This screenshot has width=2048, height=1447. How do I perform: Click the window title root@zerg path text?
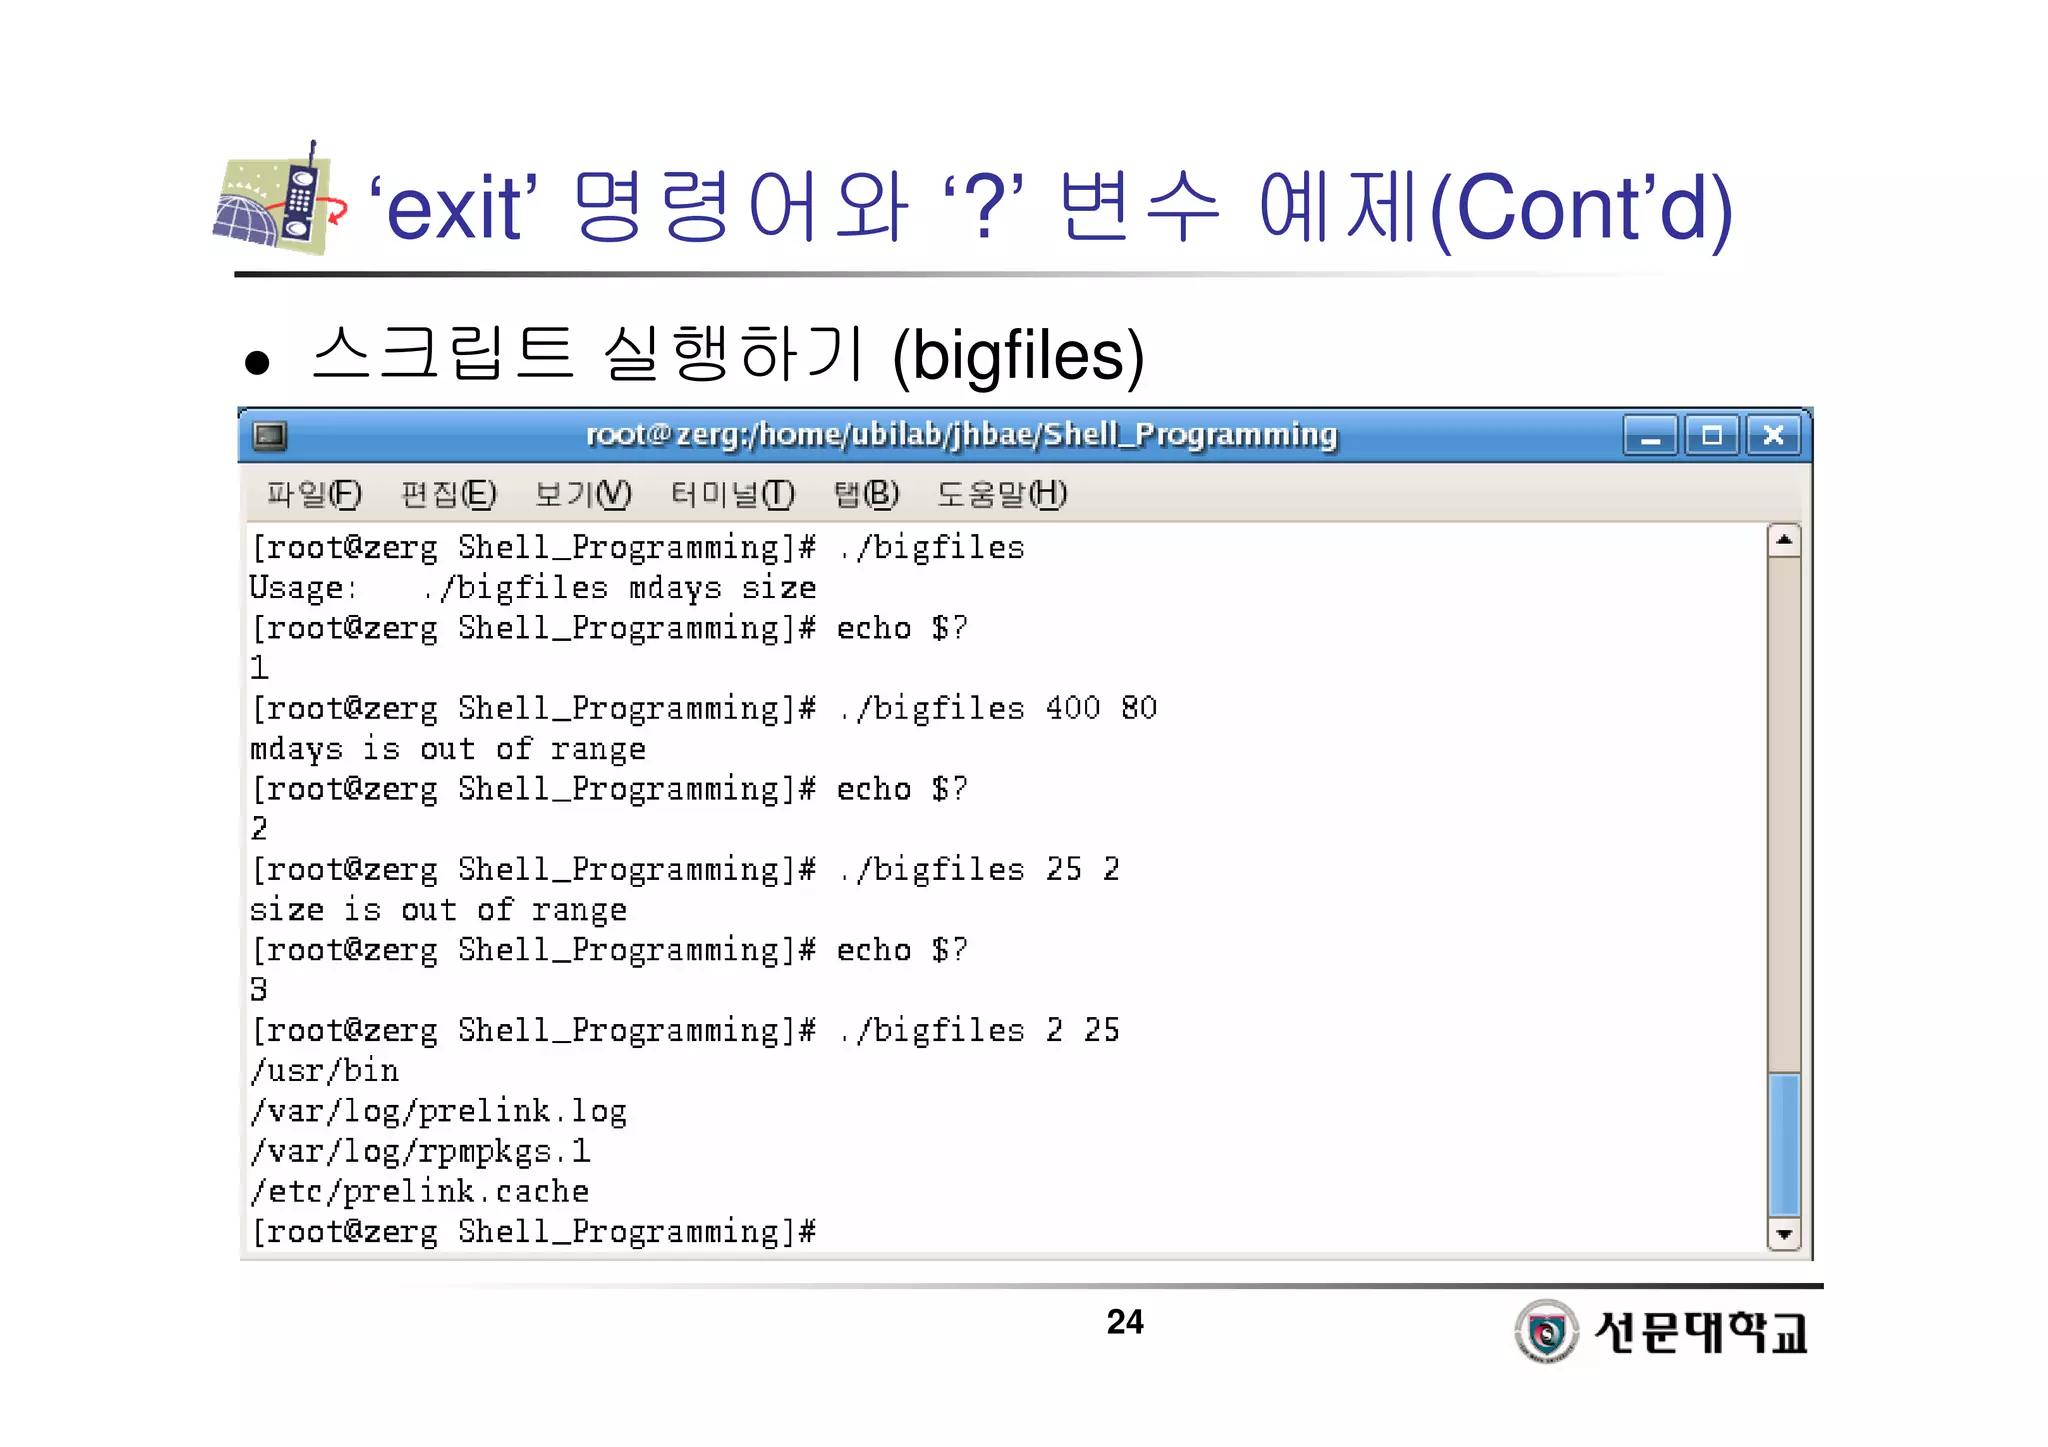pos(961,435)
